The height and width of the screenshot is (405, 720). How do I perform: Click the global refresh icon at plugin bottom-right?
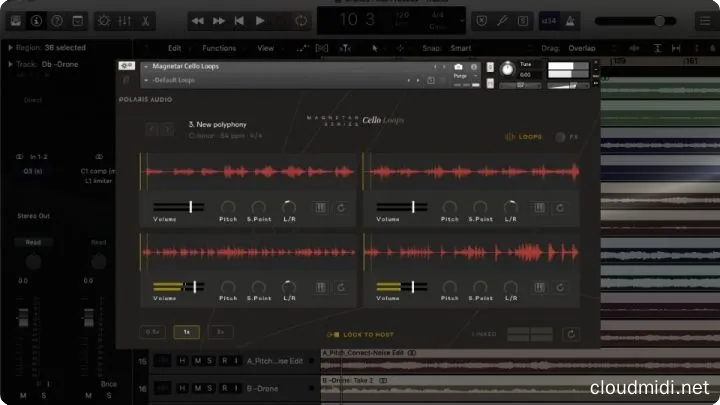pos(571,334)
